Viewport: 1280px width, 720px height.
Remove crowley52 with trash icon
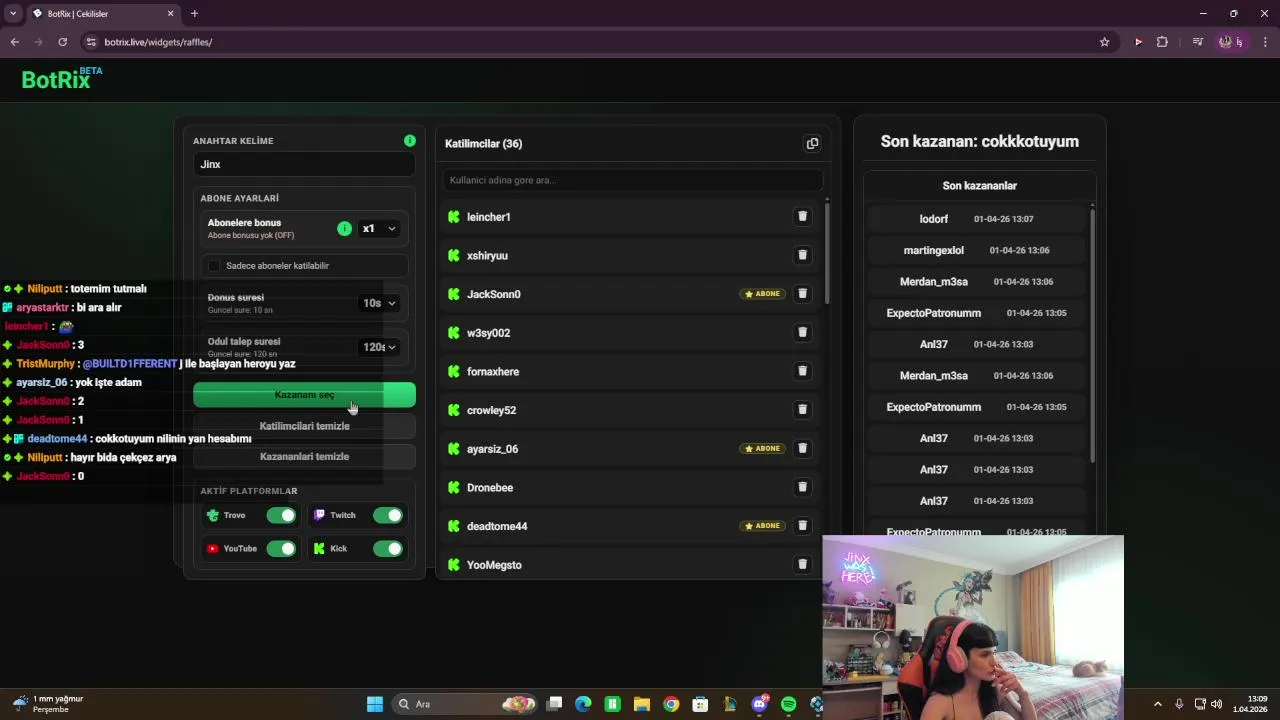[x=802, y=410]
